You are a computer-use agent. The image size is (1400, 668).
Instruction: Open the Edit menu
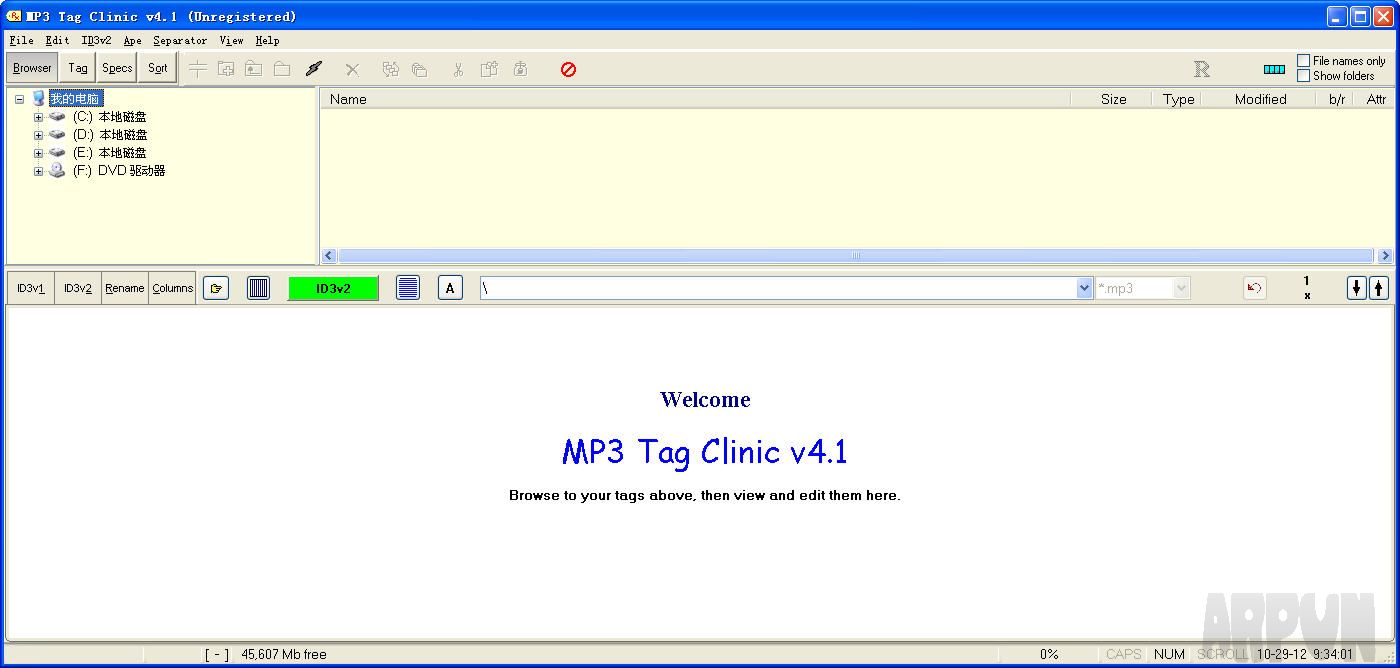[57, 41]
